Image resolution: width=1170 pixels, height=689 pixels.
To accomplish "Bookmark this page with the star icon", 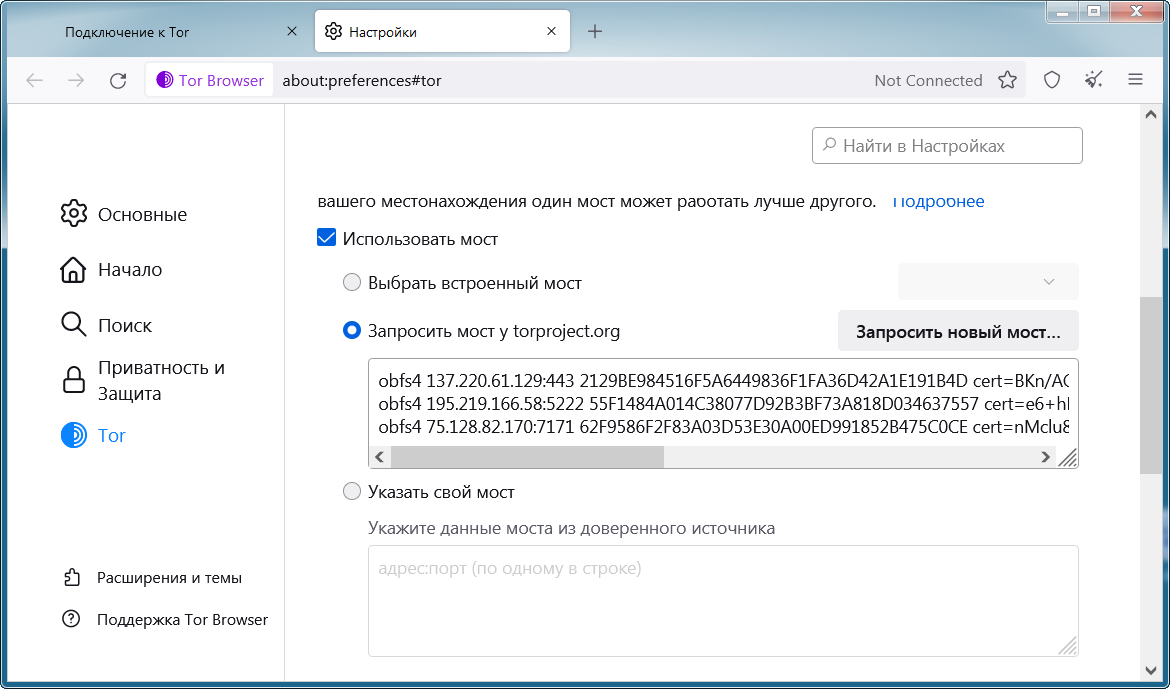I will click(1007, 80).
